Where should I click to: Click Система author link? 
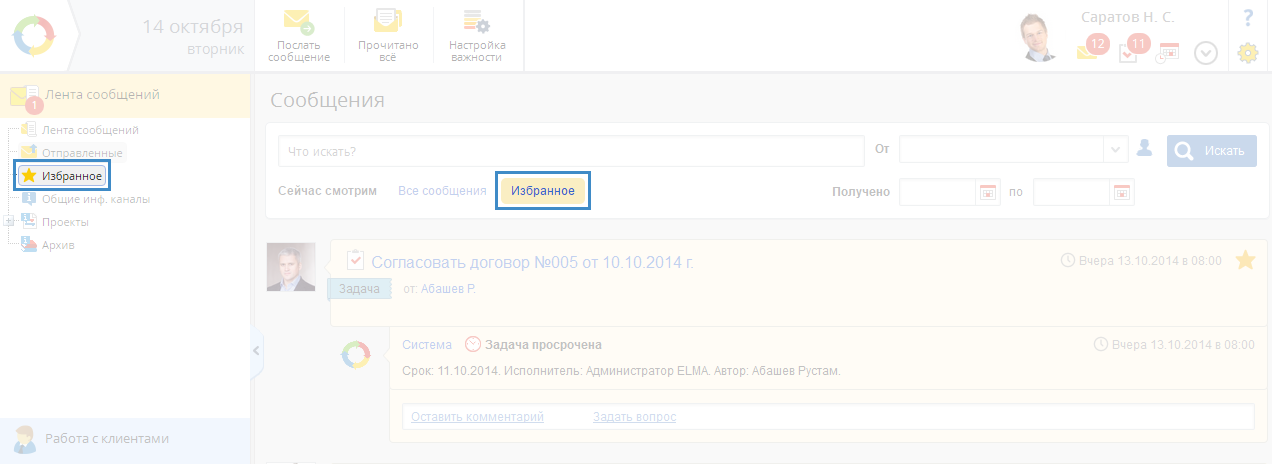point(427,344)
